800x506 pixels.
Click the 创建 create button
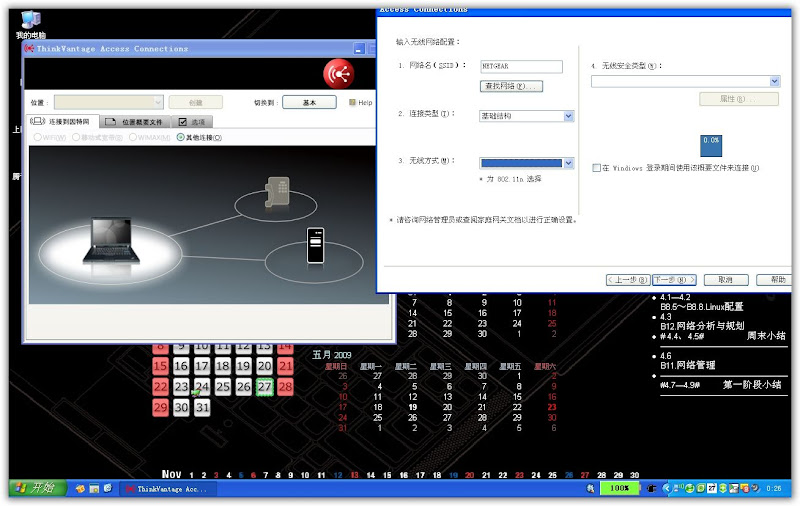pos(195,102)
